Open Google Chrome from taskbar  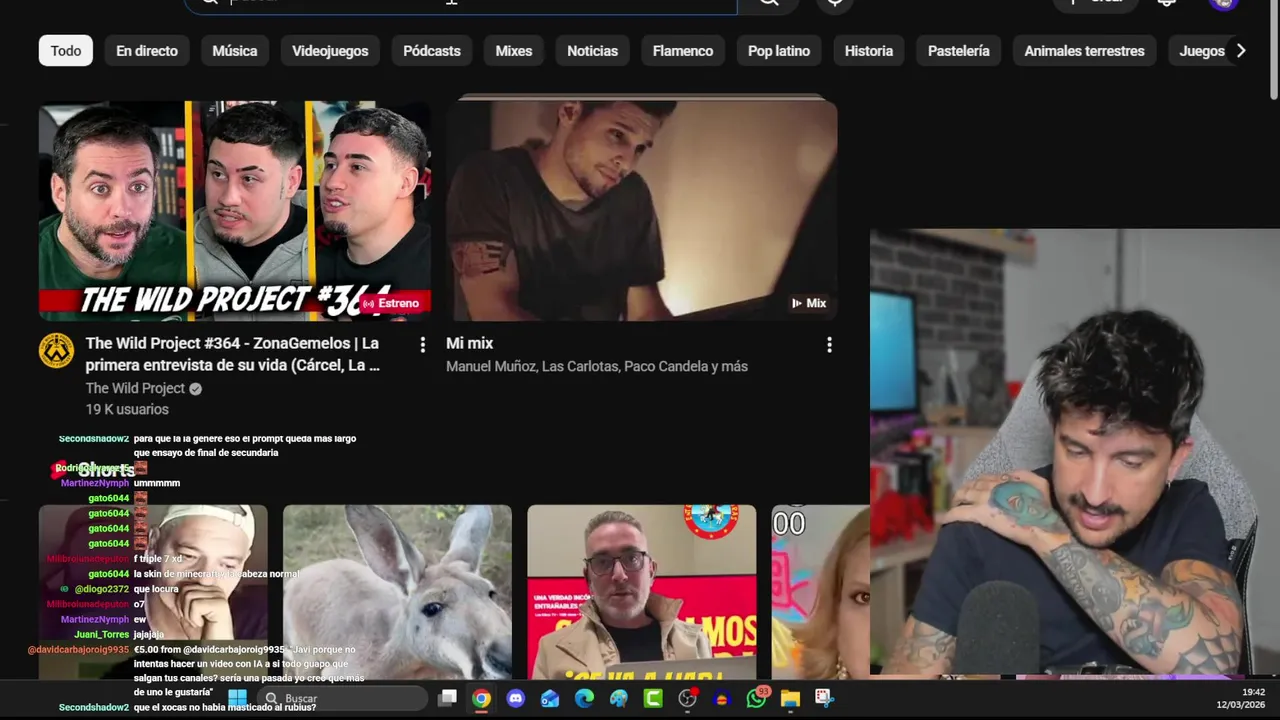click(482, 698)
